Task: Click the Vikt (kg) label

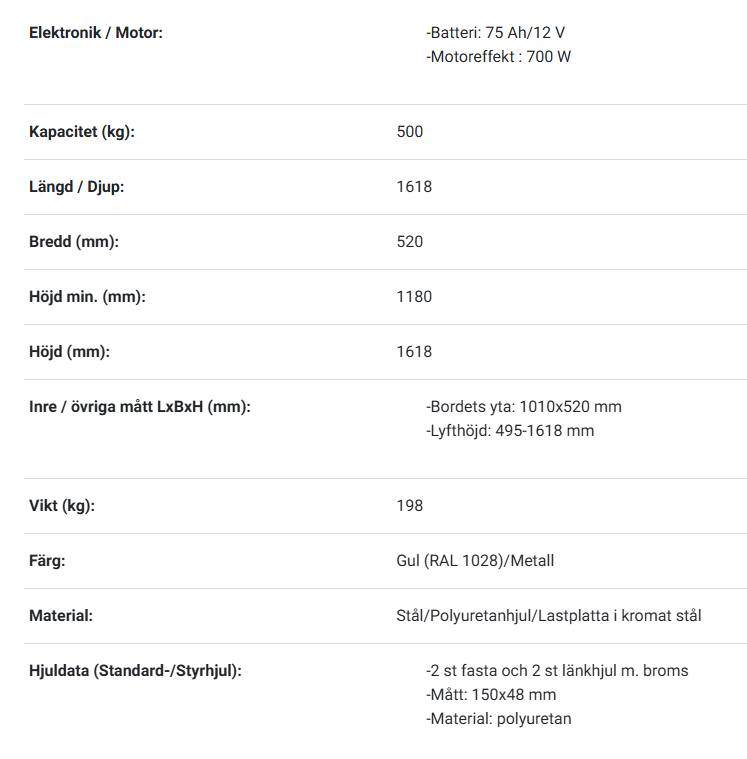Action: pyautogui.click(x=62, y=506)
